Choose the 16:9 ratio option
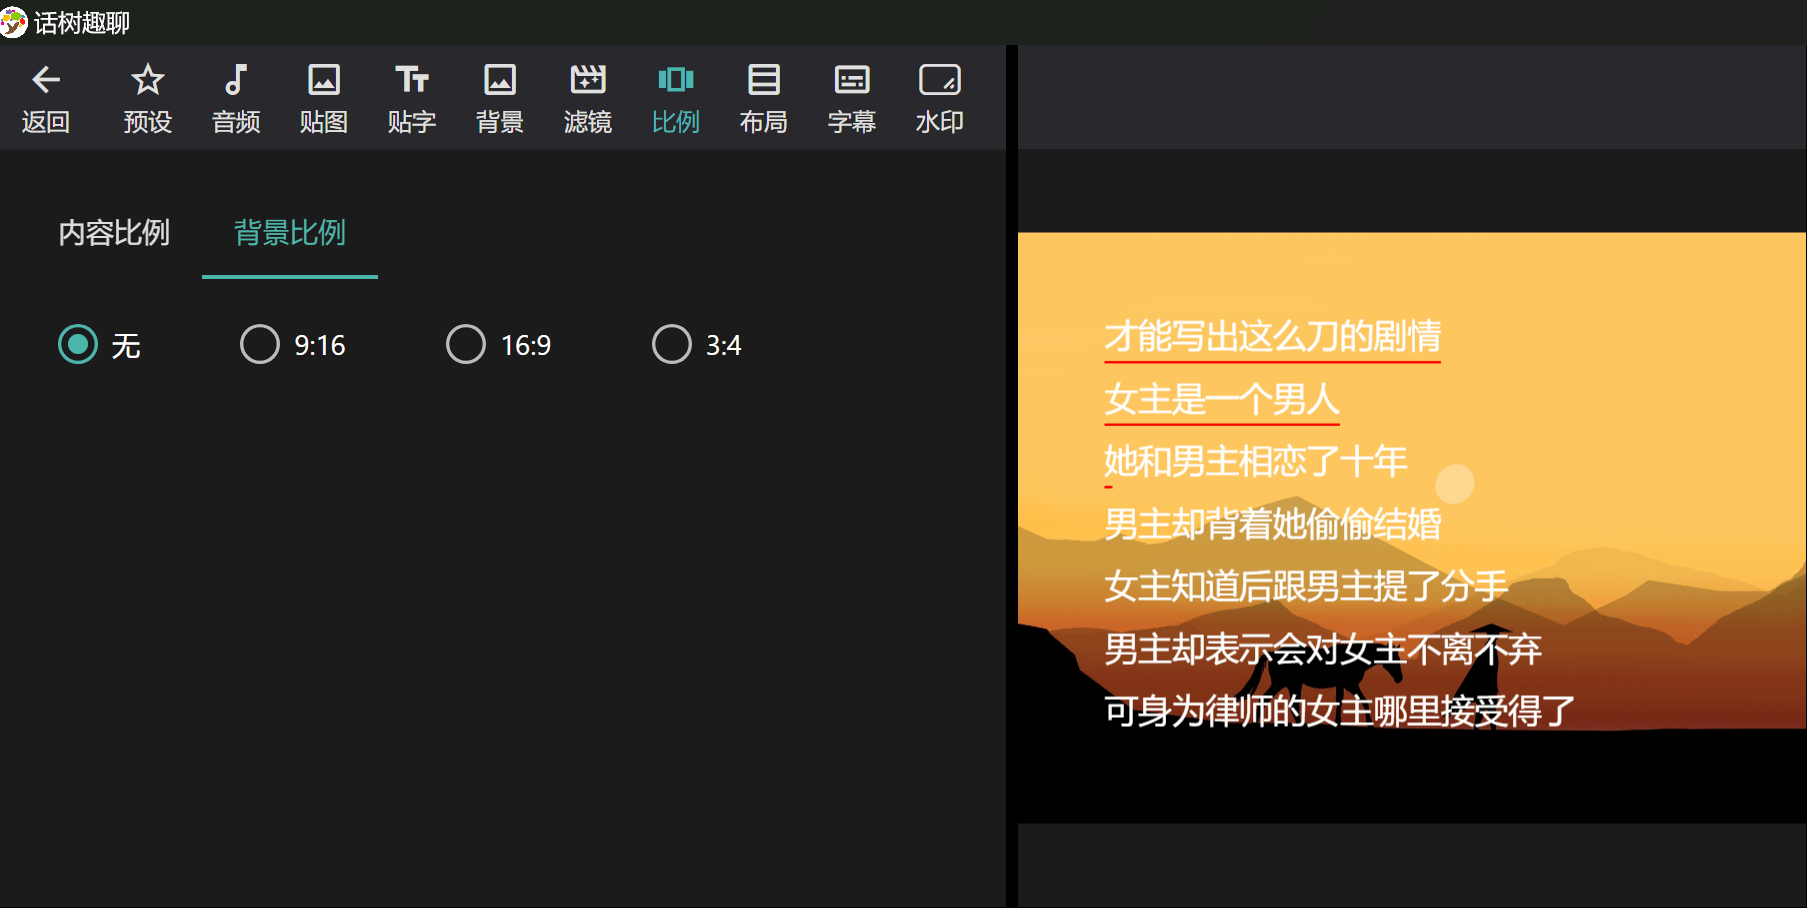The width and height of the screenshot is (1807, 908). [x=466, y=344]
